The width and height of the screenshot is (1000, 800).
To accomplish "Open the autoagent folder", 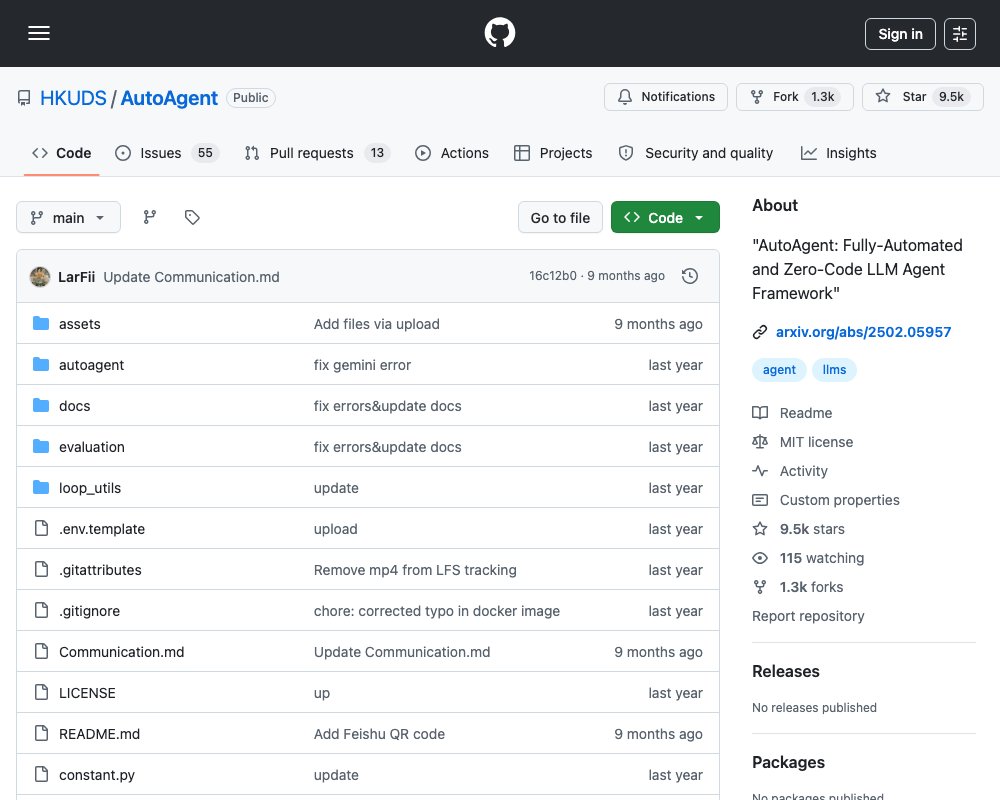I will click(91, 365).
